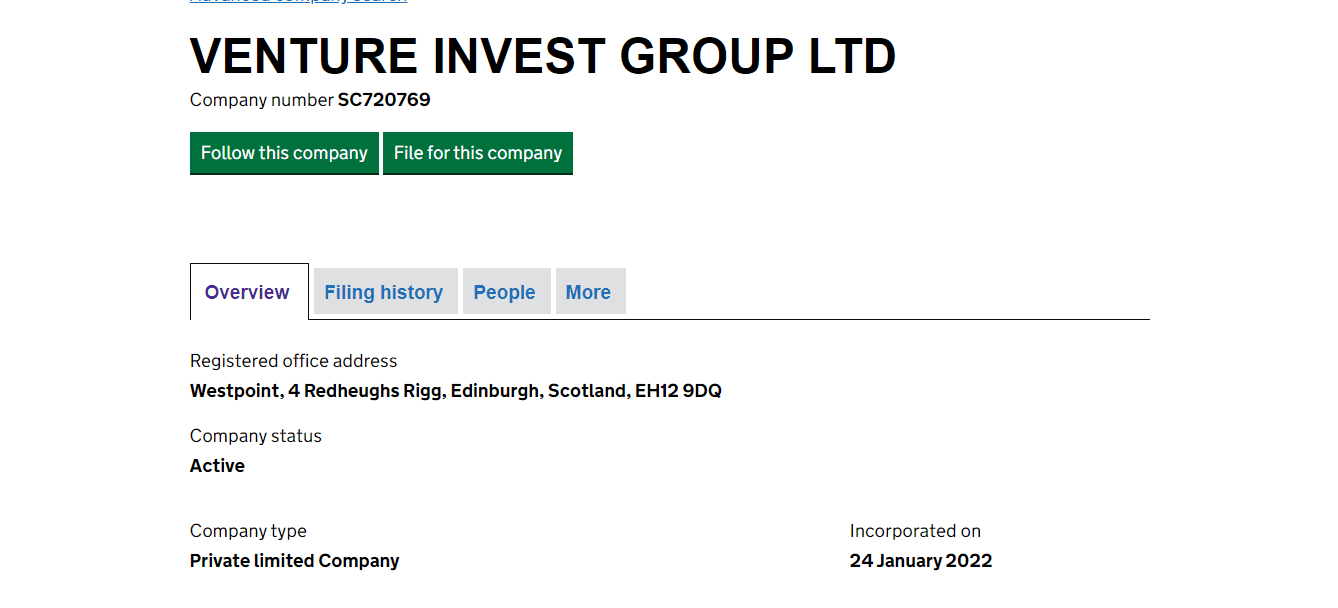Image resolution: width=1338 pixels, height=608 pixels.
Task: Select the Overview tab
Action: click(247, 292)
